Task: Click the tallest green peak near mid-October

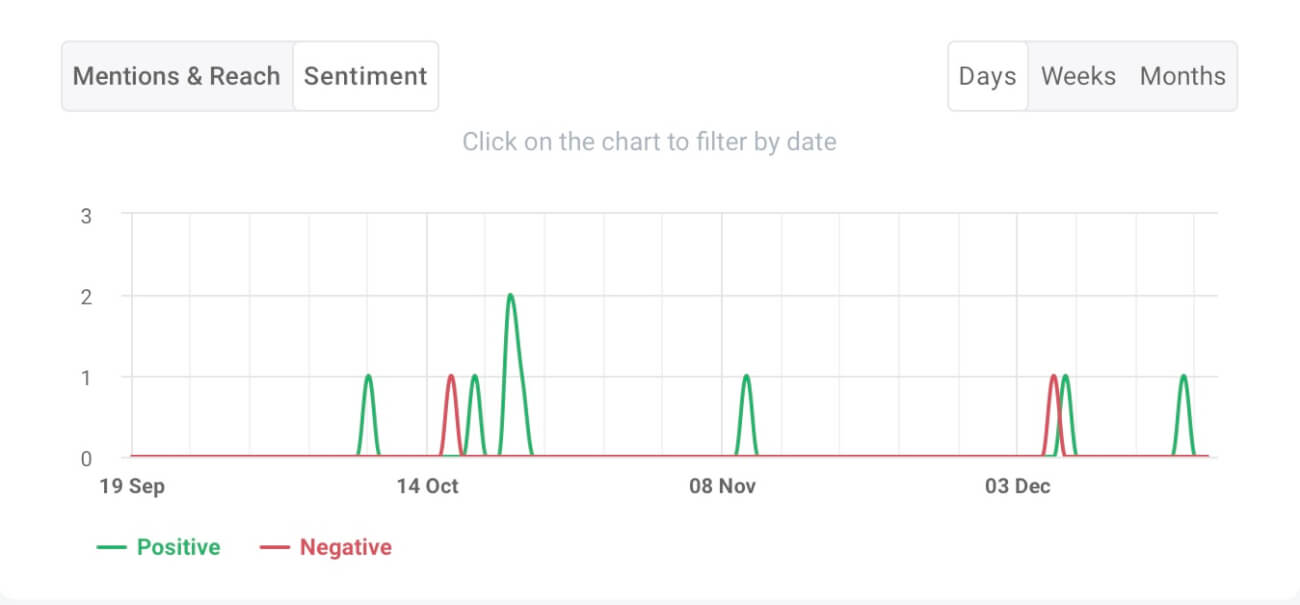Action: pos(511,296)
